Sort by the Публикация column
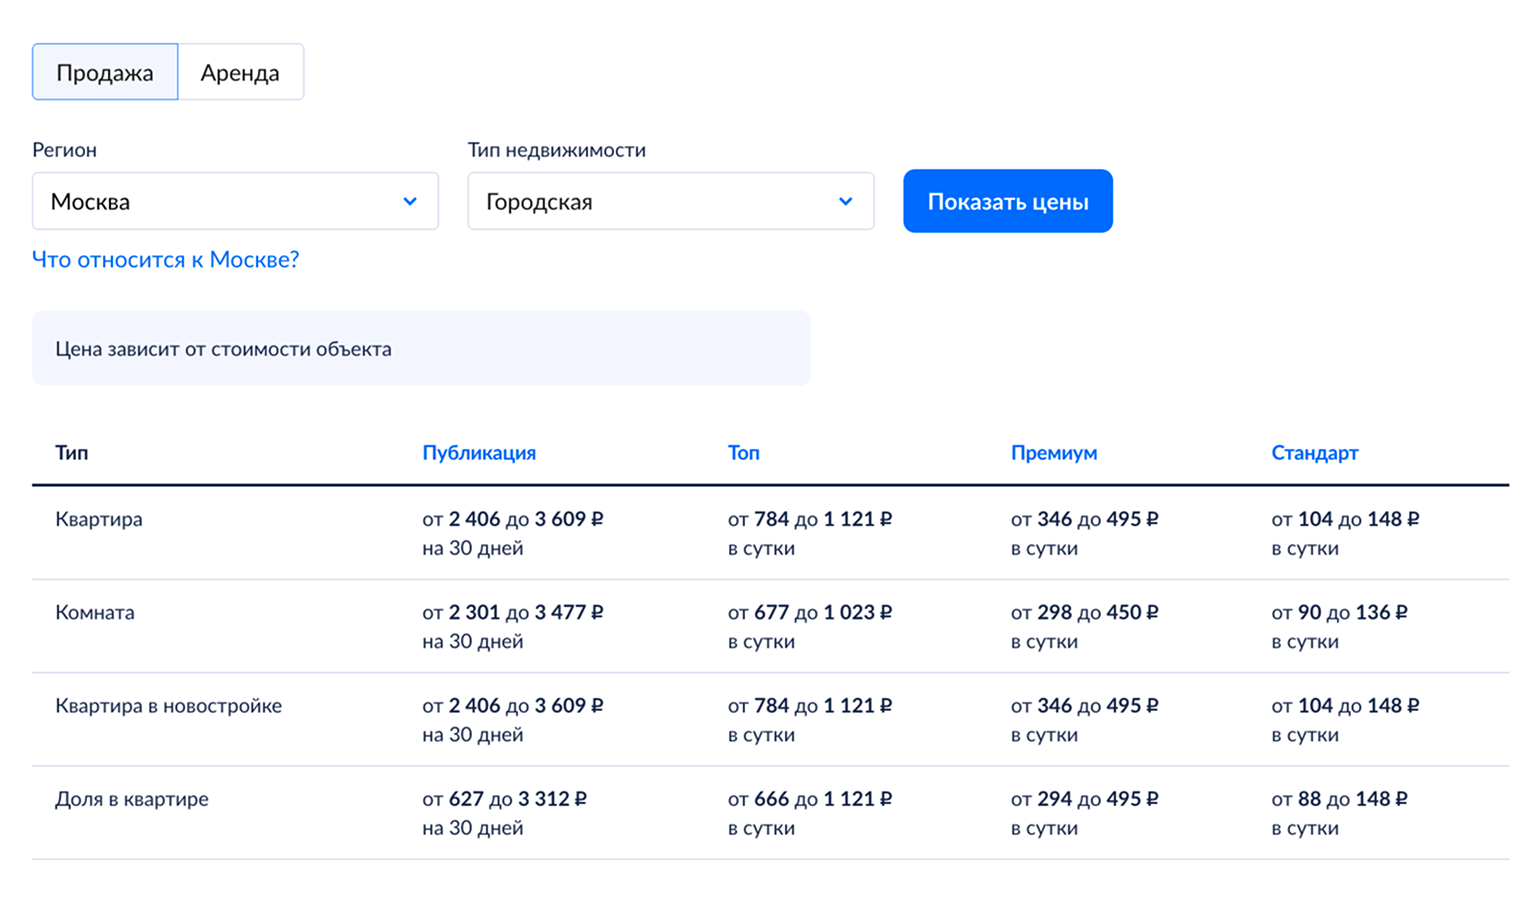Viewport: 1540px width, 921px height. [479, 452]
